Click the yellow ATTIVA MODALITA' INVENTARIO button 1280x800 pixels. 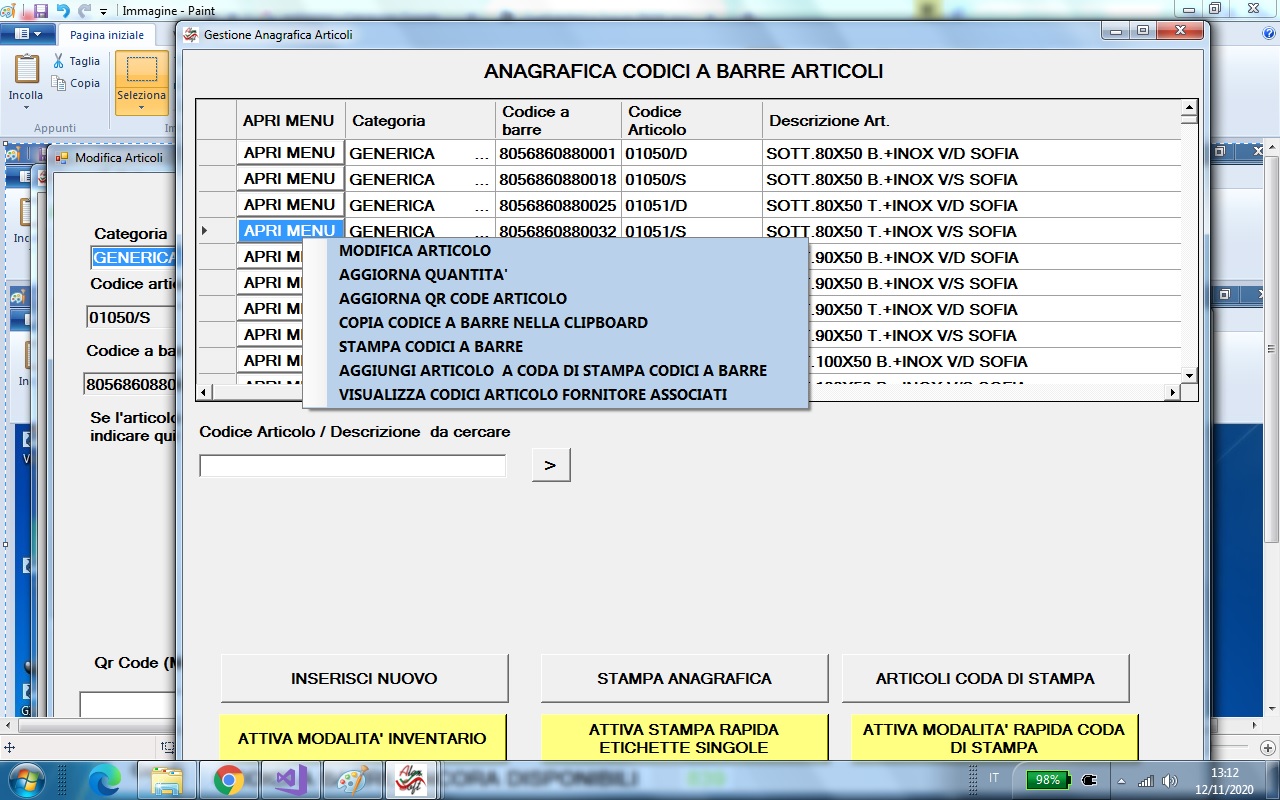click(x=362, y=738)
